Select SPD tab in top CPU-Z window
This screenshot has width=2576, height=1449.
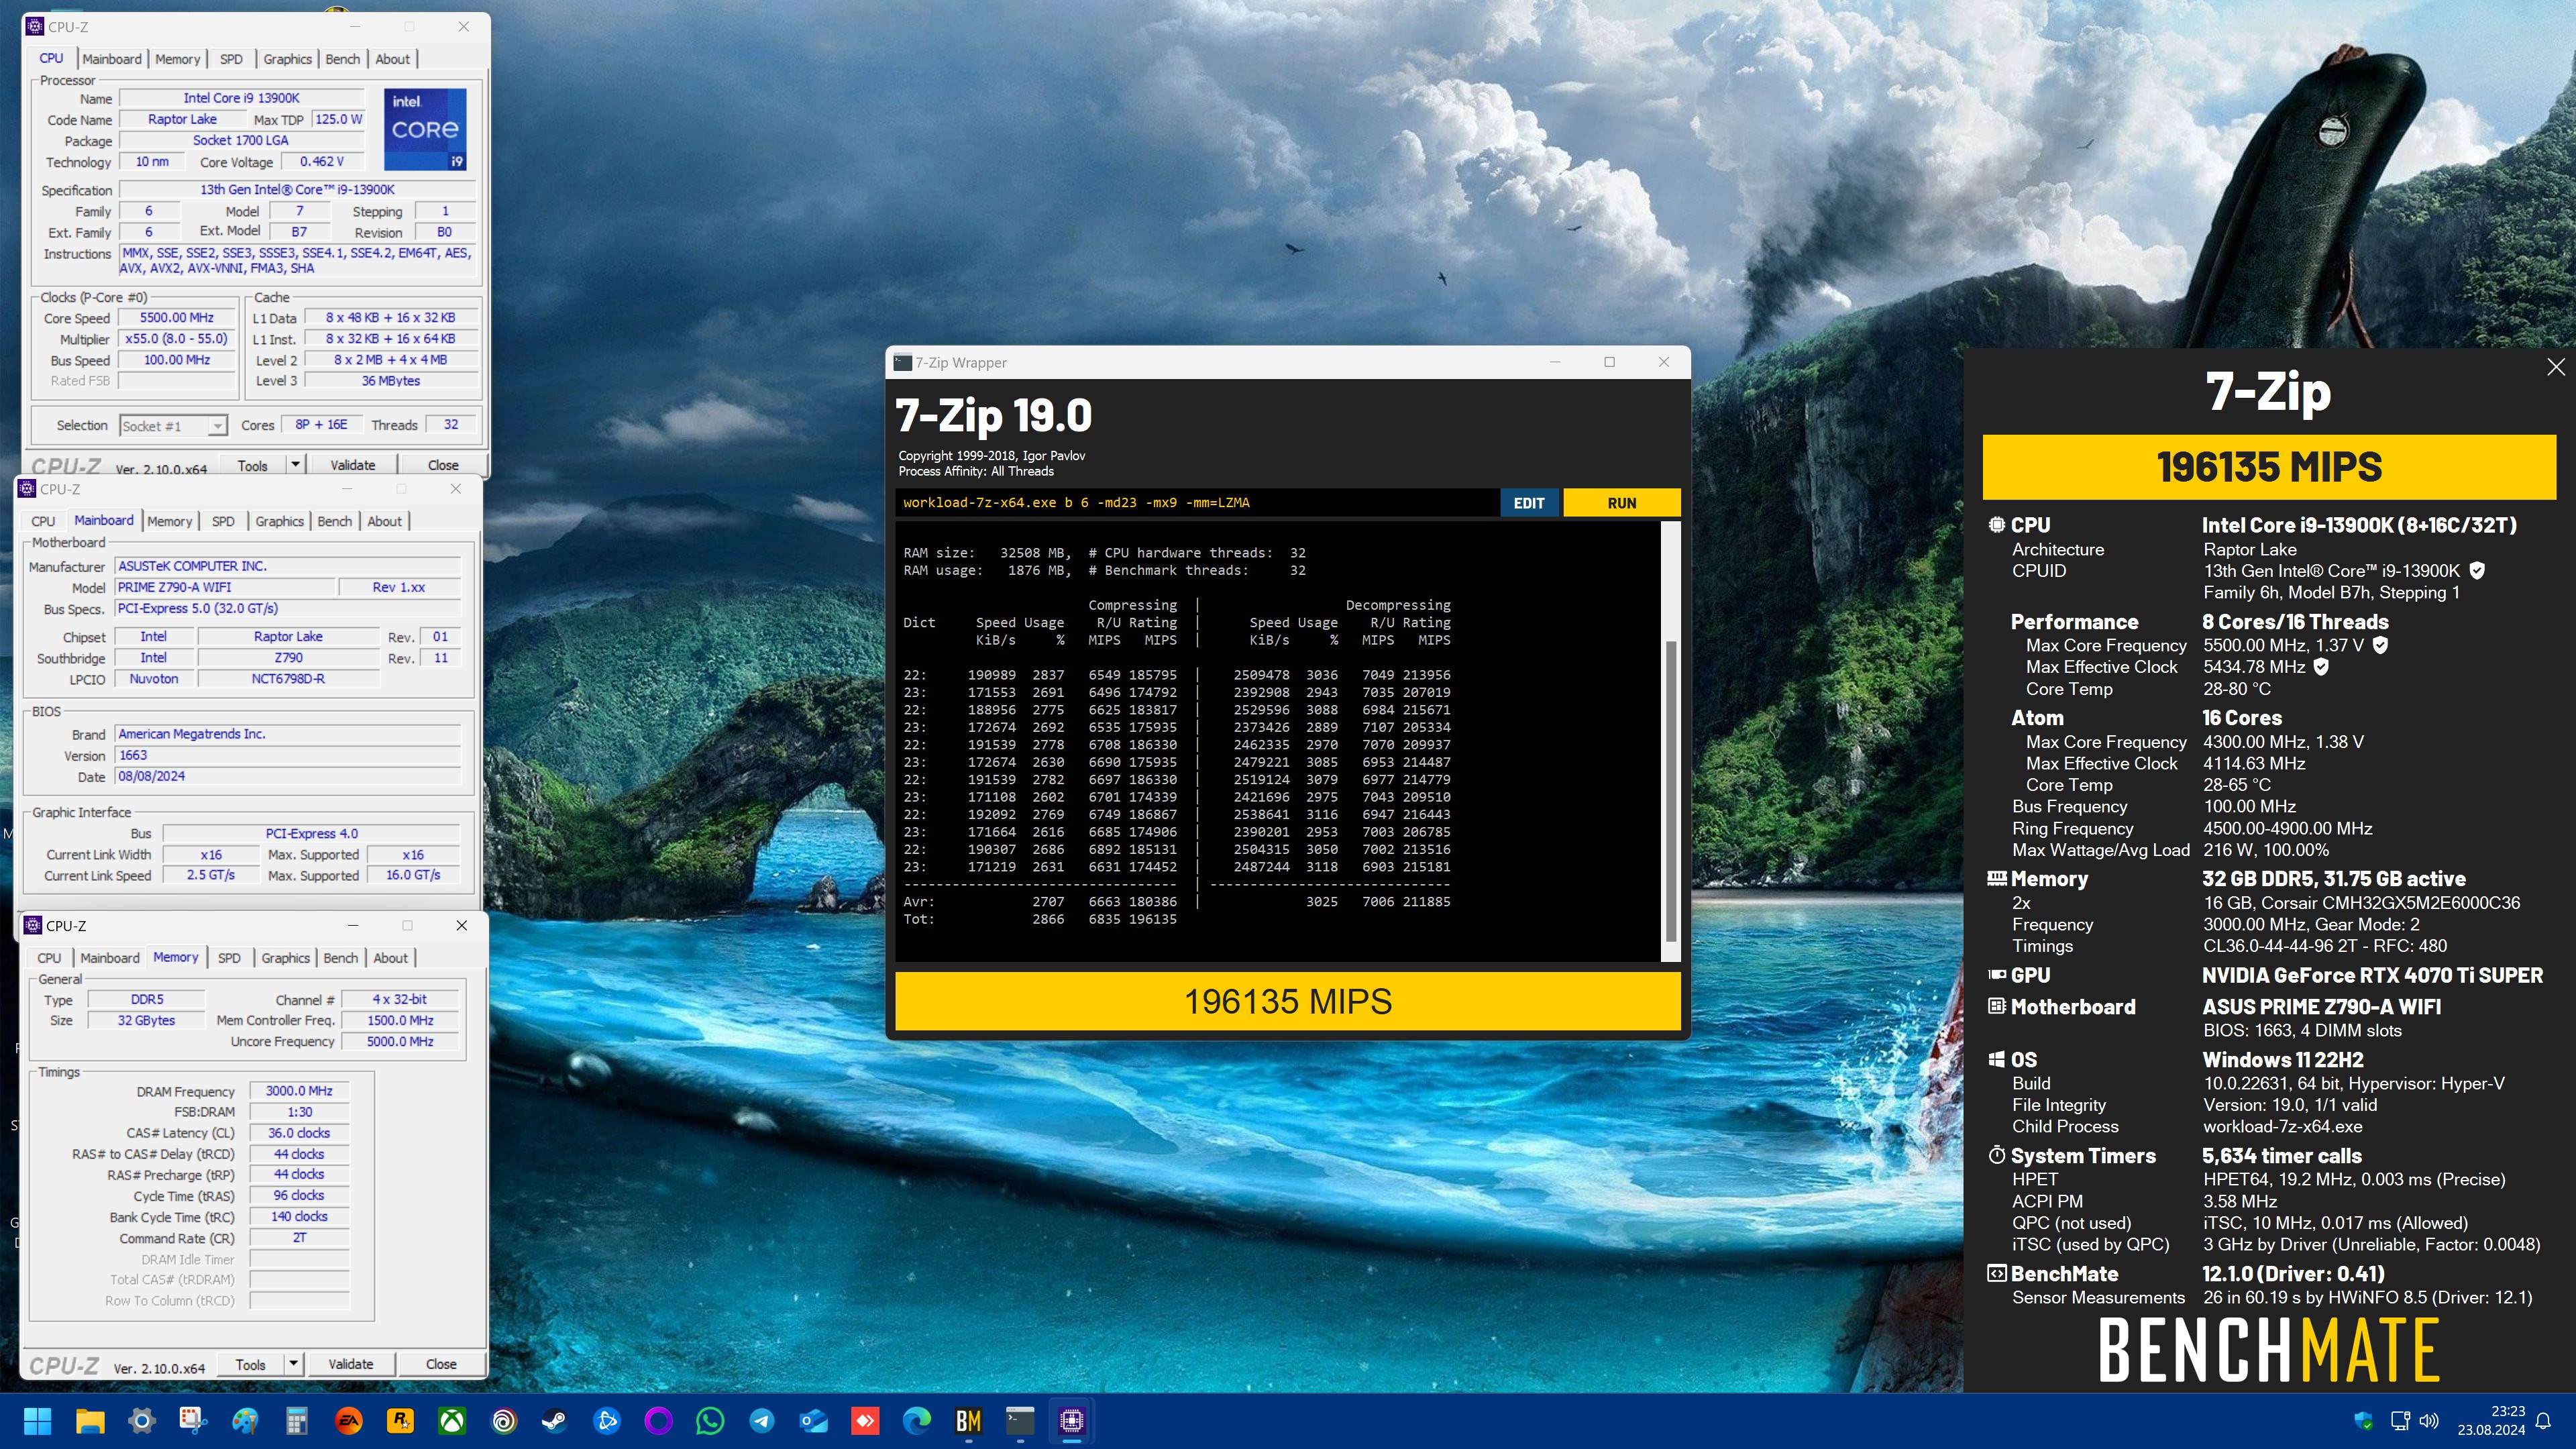[x=231, y=59]
